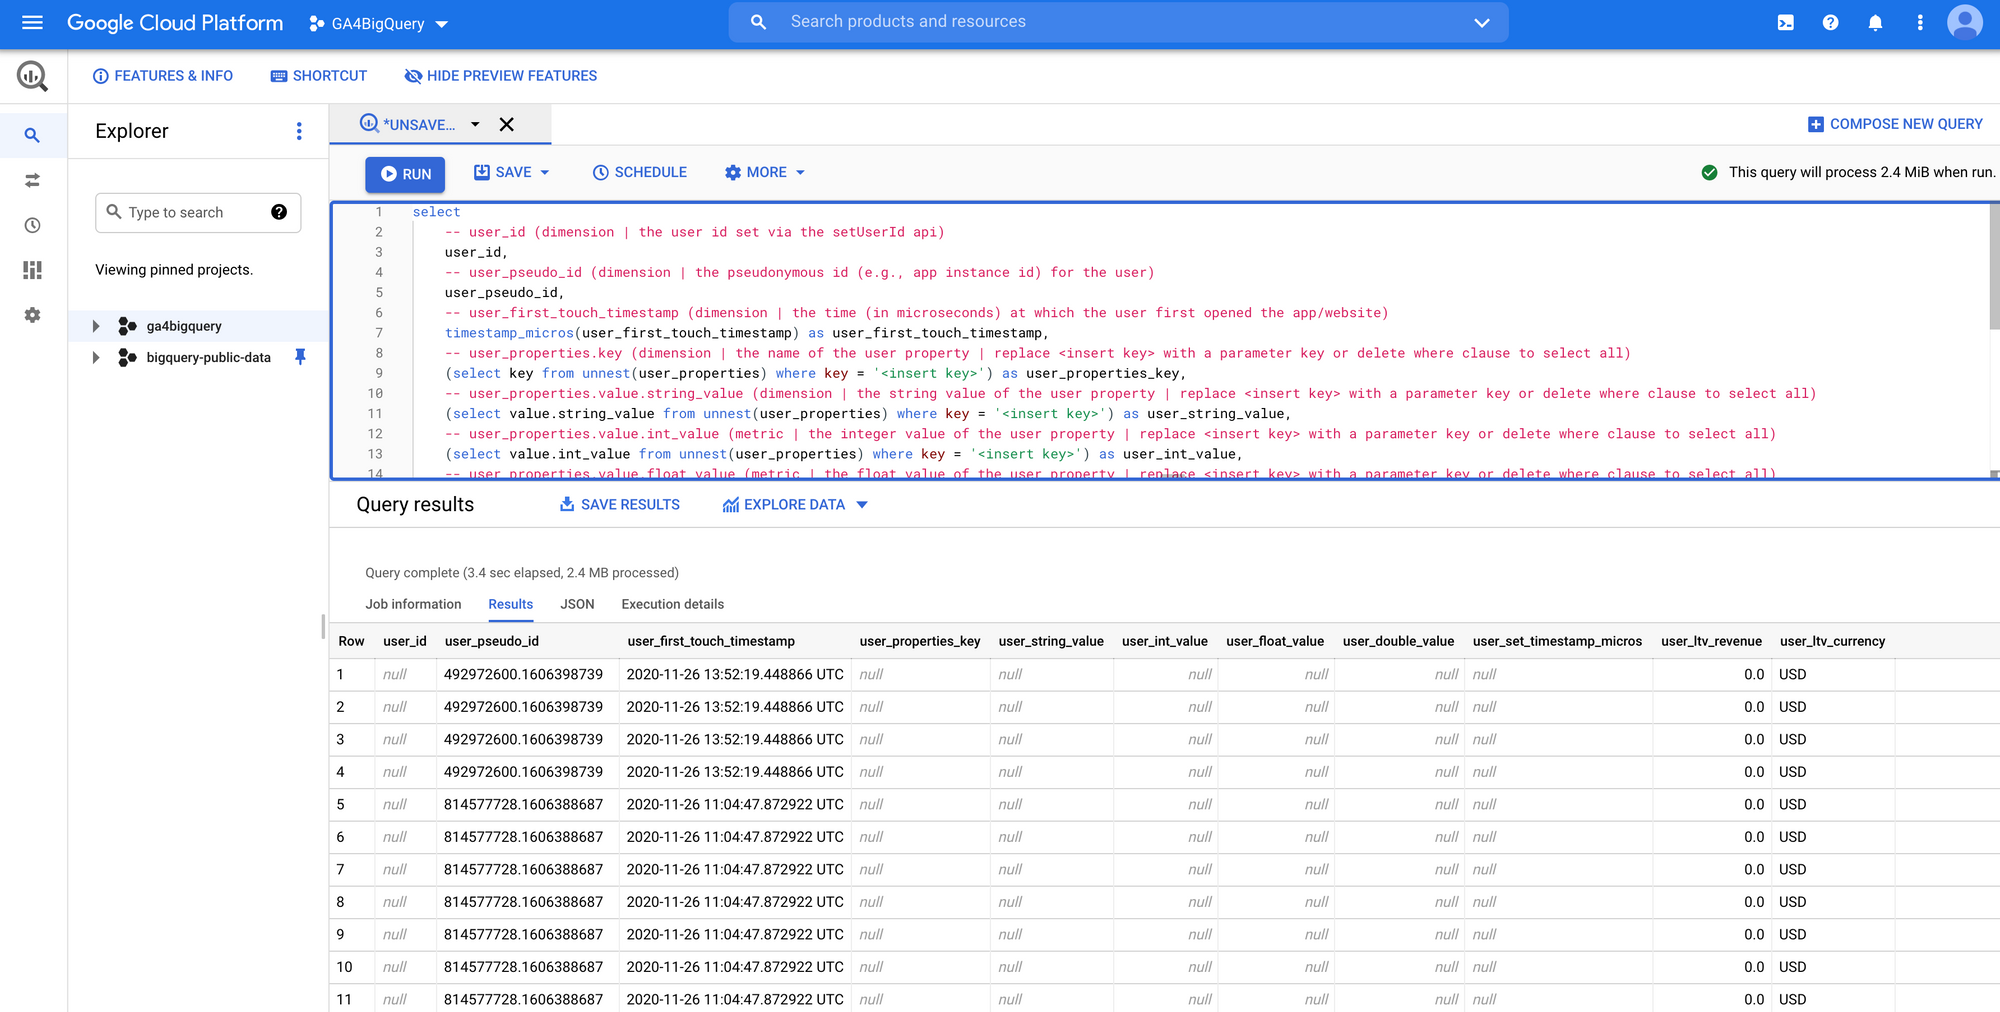Image resolution: width=2000 pixels, height=1012 pixels.
Task: Open Explorer panel three-dot menu
Action: [x=299, y=131]
